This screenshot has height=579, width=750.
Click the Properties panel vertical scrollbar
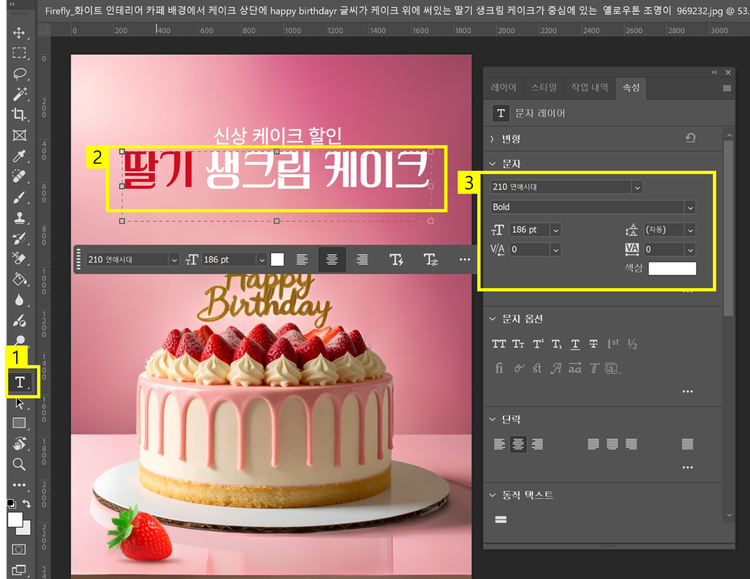click(x=728, y=230)
